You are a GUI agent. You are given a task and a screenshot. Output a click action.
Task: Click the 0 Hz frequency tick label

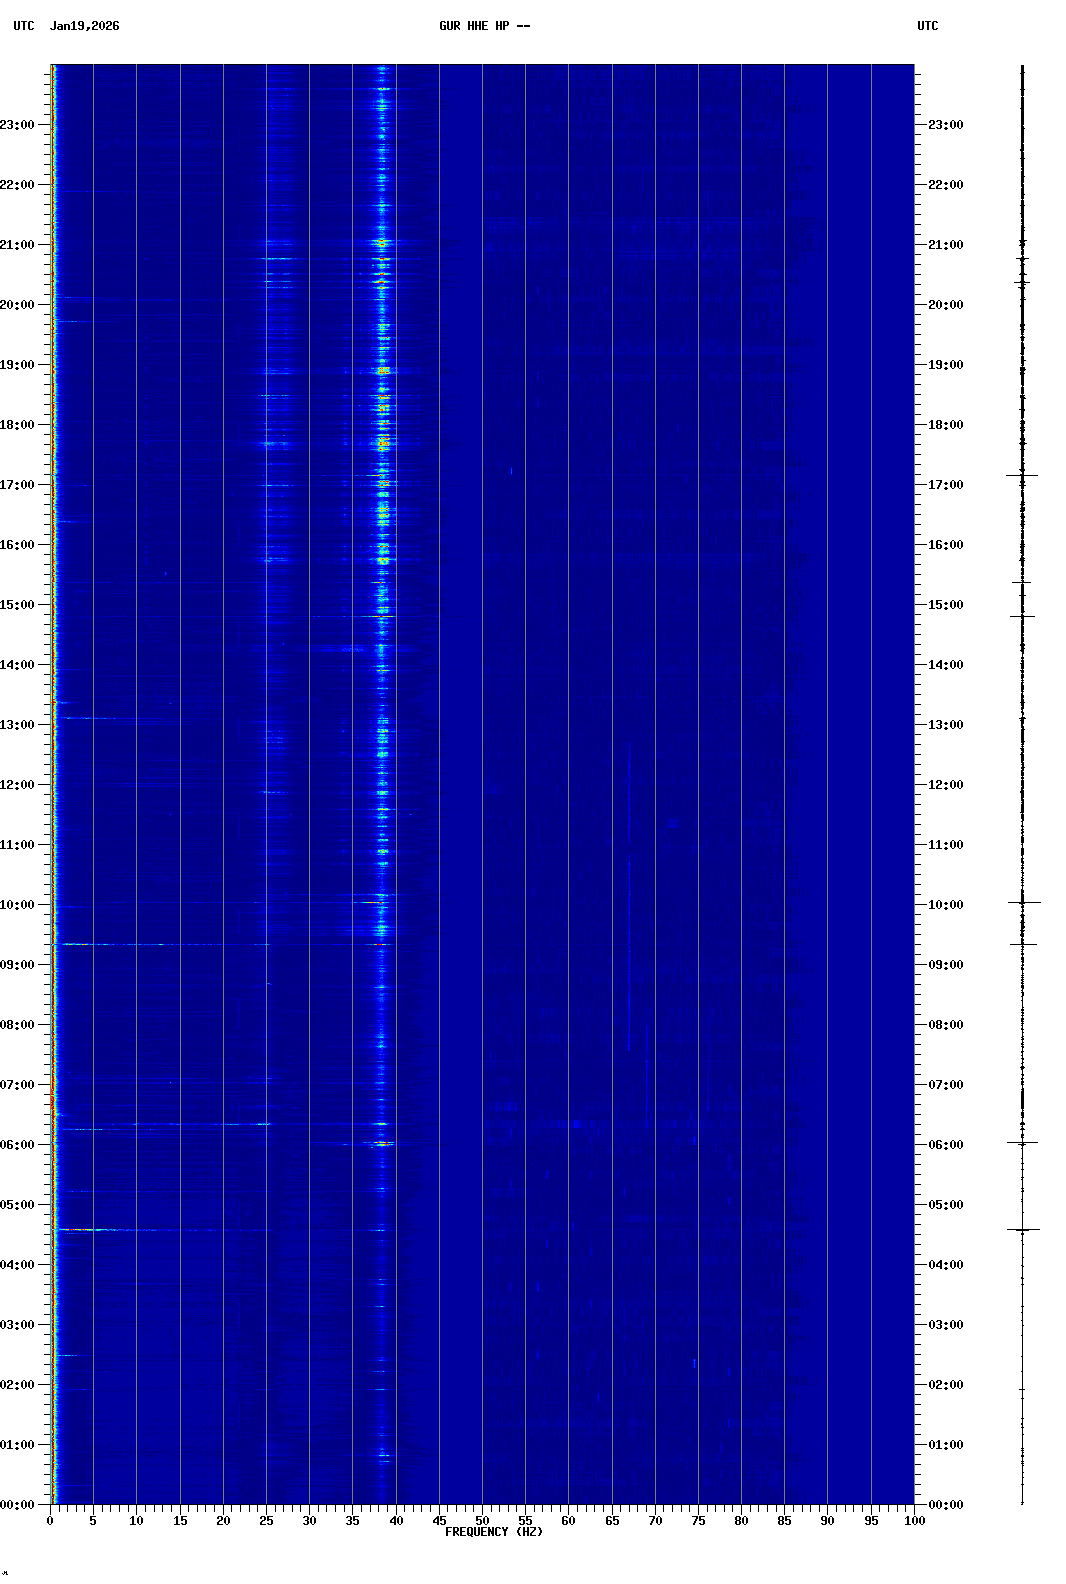click(50, 1521)
